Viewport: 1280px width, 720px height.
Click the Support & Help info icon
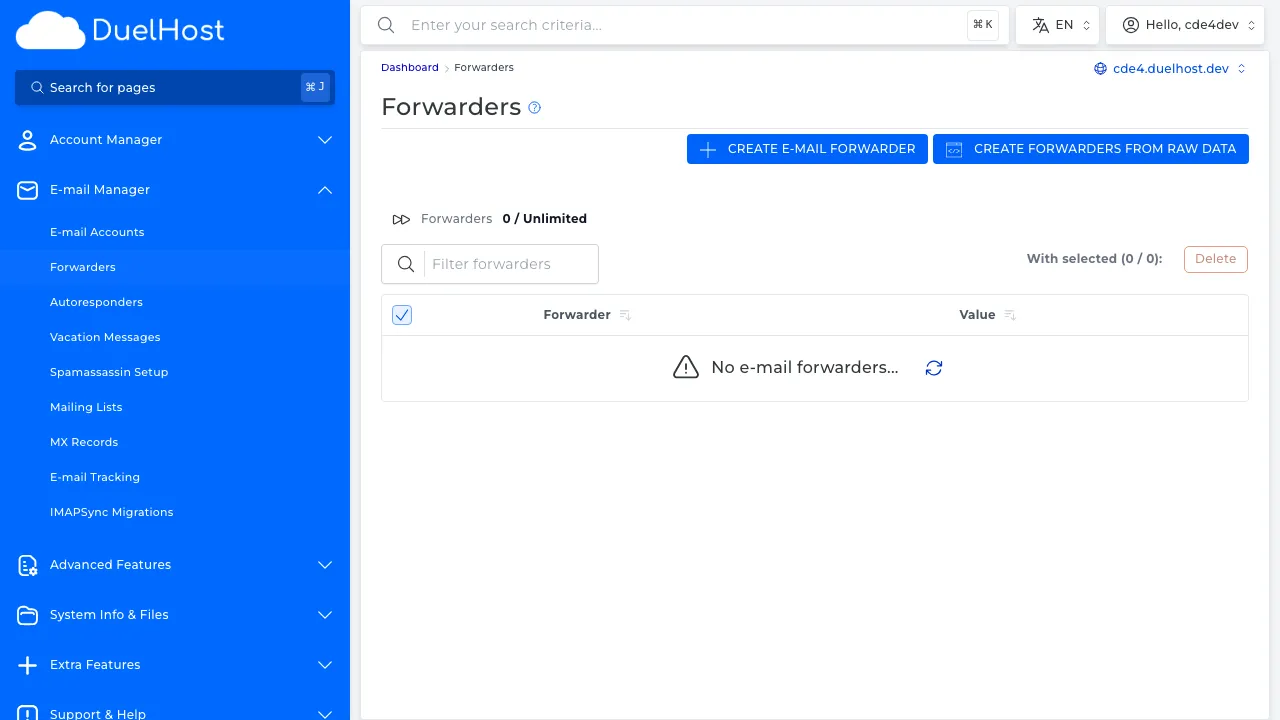point(27,712)
